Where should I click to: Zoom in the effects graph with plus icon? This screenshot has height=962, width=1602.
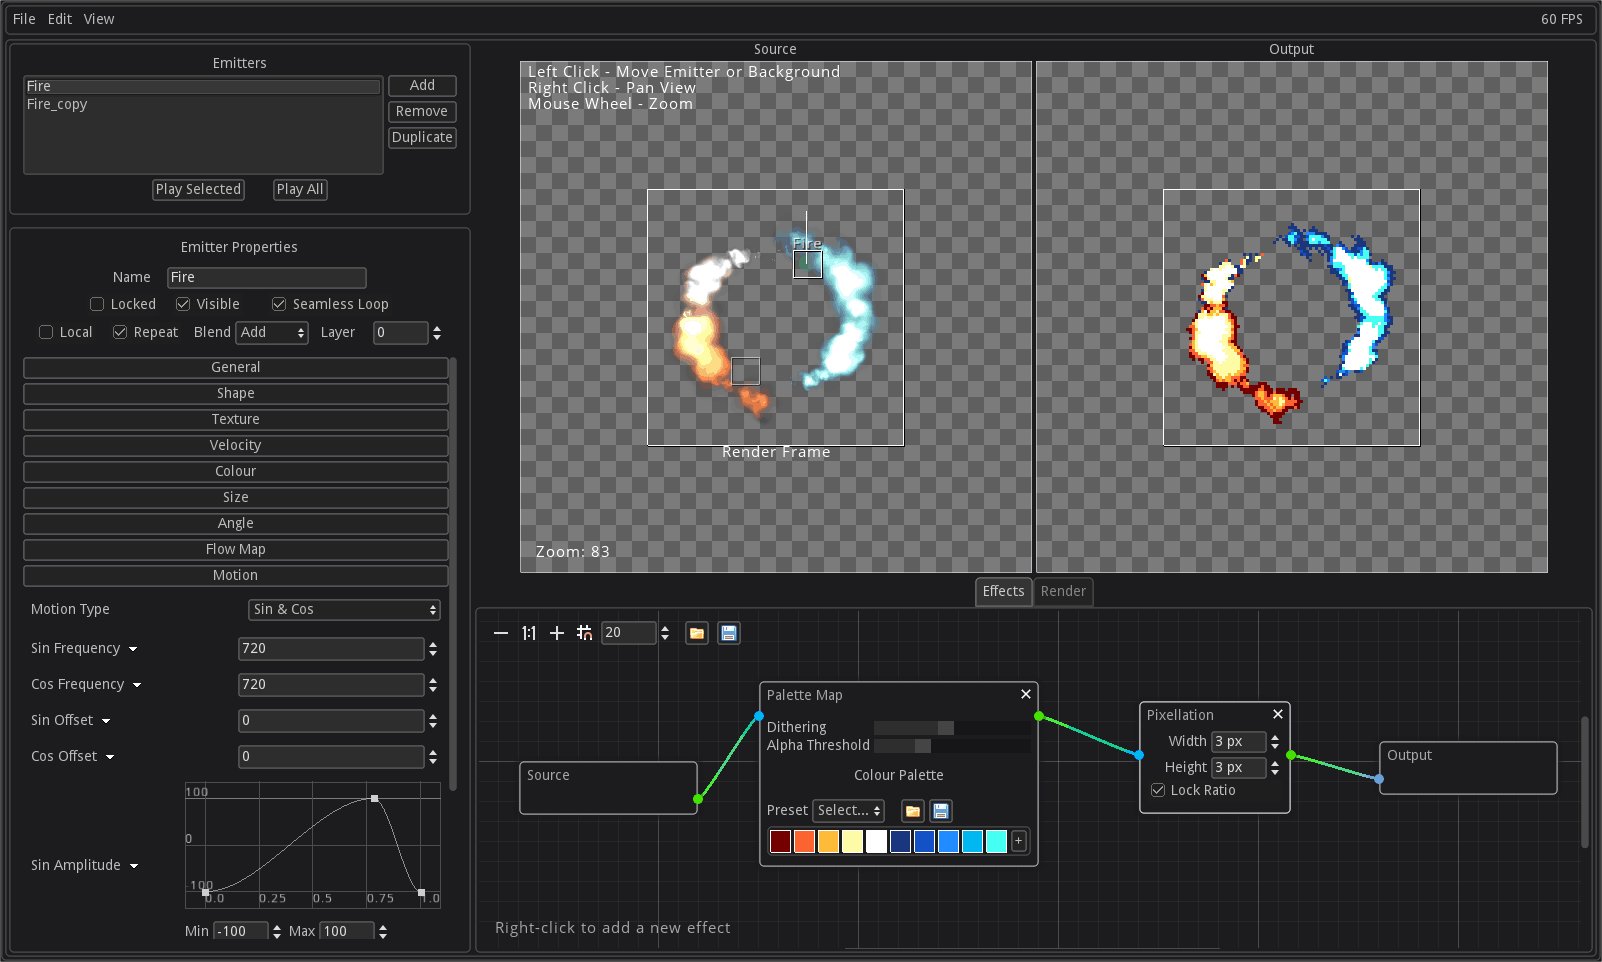(x=557, y=633)
